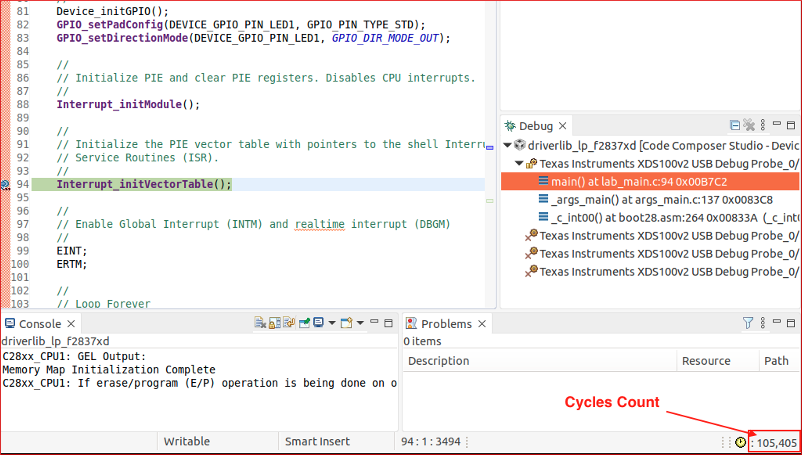The image size is (802, 455).
Task: Click Path column header in Problems
Action: pyautogui.click(x=779, y=361)
